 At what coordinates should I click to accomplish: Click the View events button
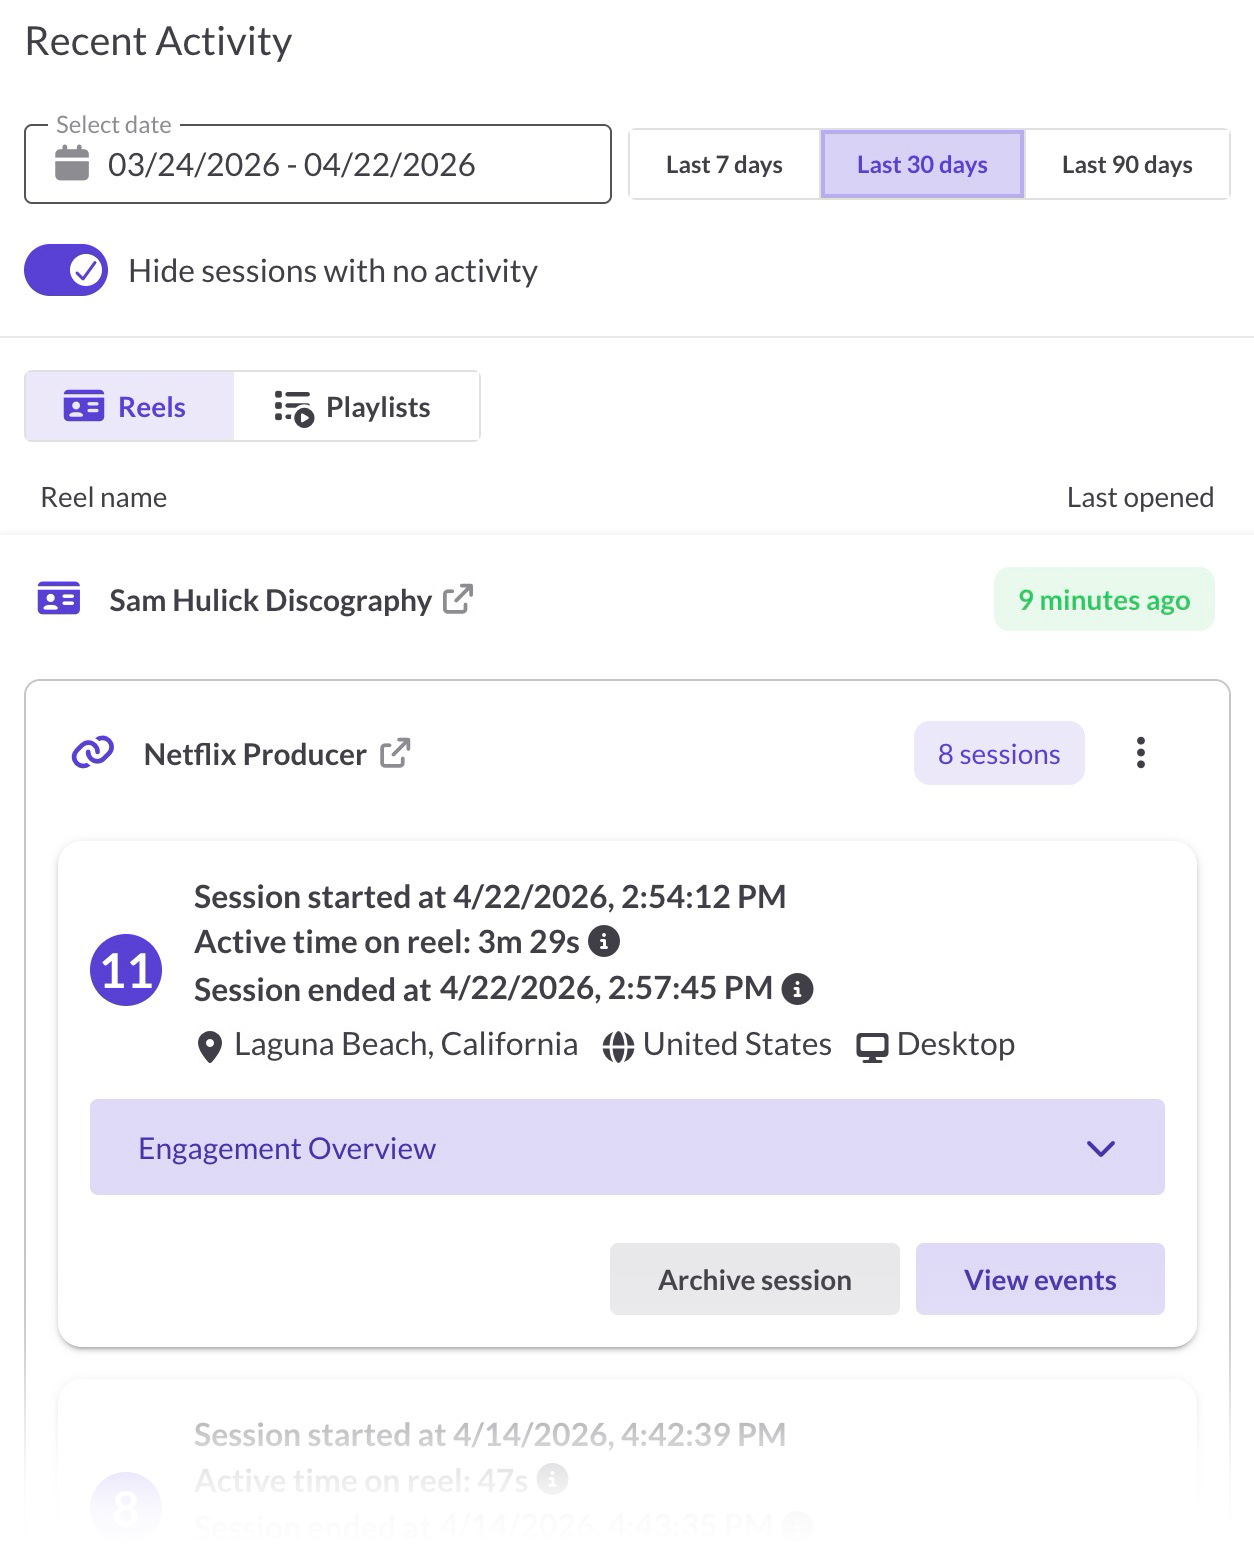coord(1040,1279)
